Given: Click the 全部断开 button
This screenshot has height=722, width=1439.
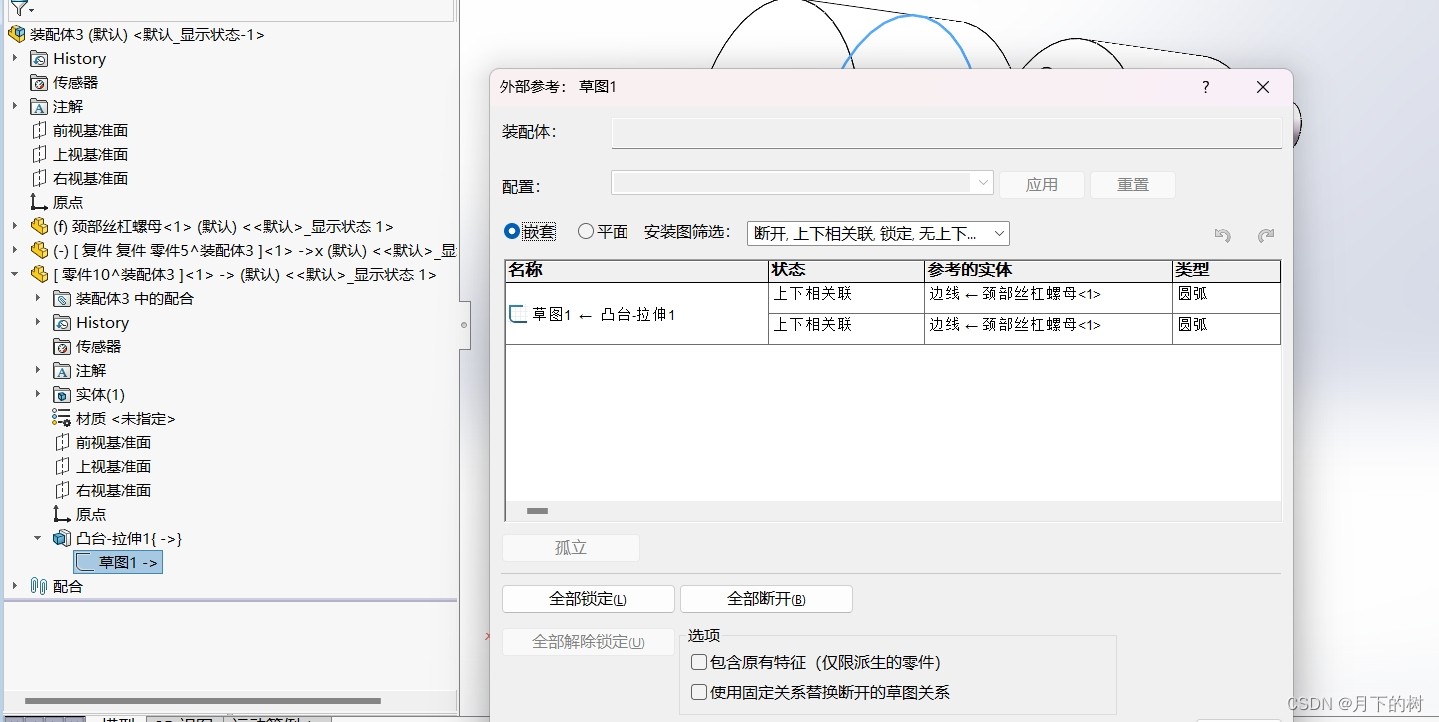Looking at the screenshot, I should click(x=766, y=599).
